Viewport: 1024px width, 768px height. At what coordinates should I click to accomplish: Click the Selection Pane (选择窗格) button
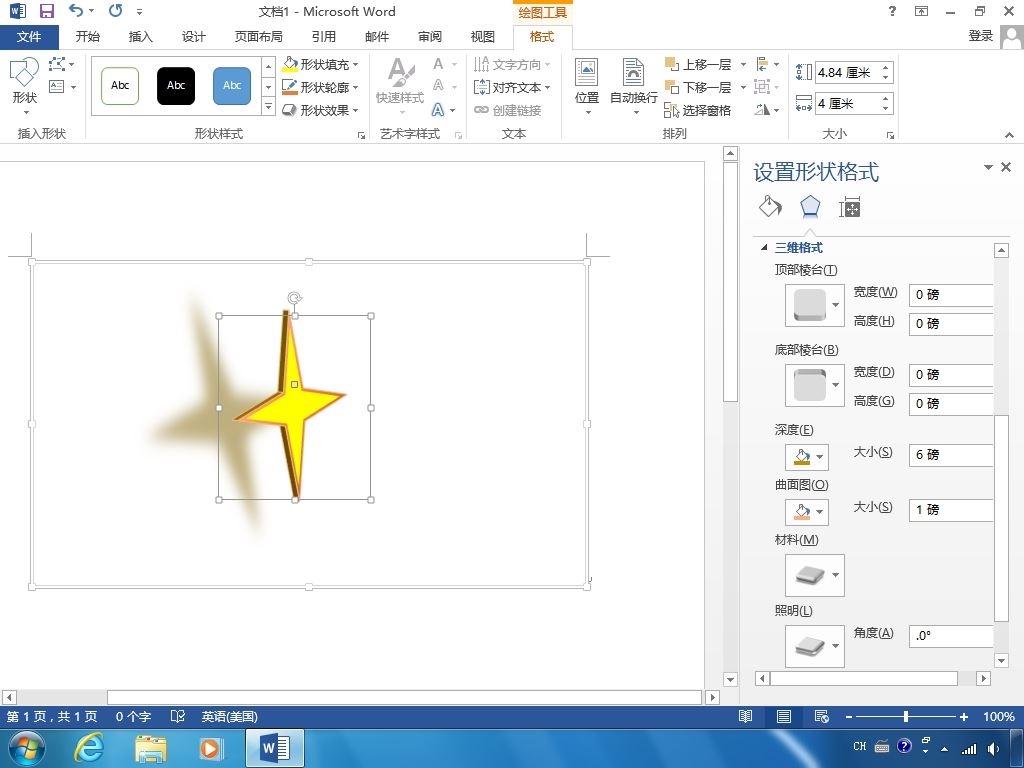tap(697, 110)
